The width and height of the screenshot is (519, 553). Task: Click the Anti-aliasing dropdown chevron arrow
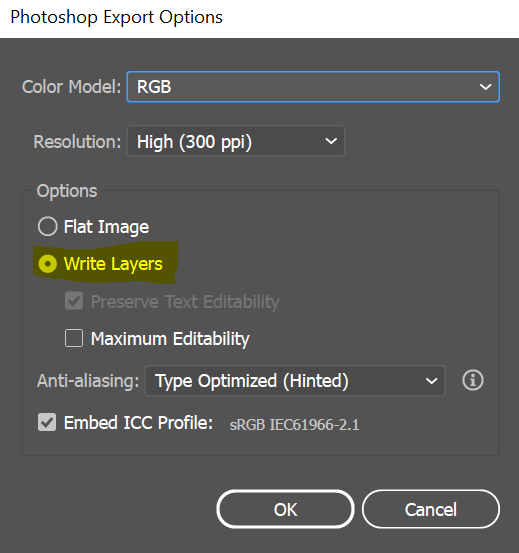431,381
